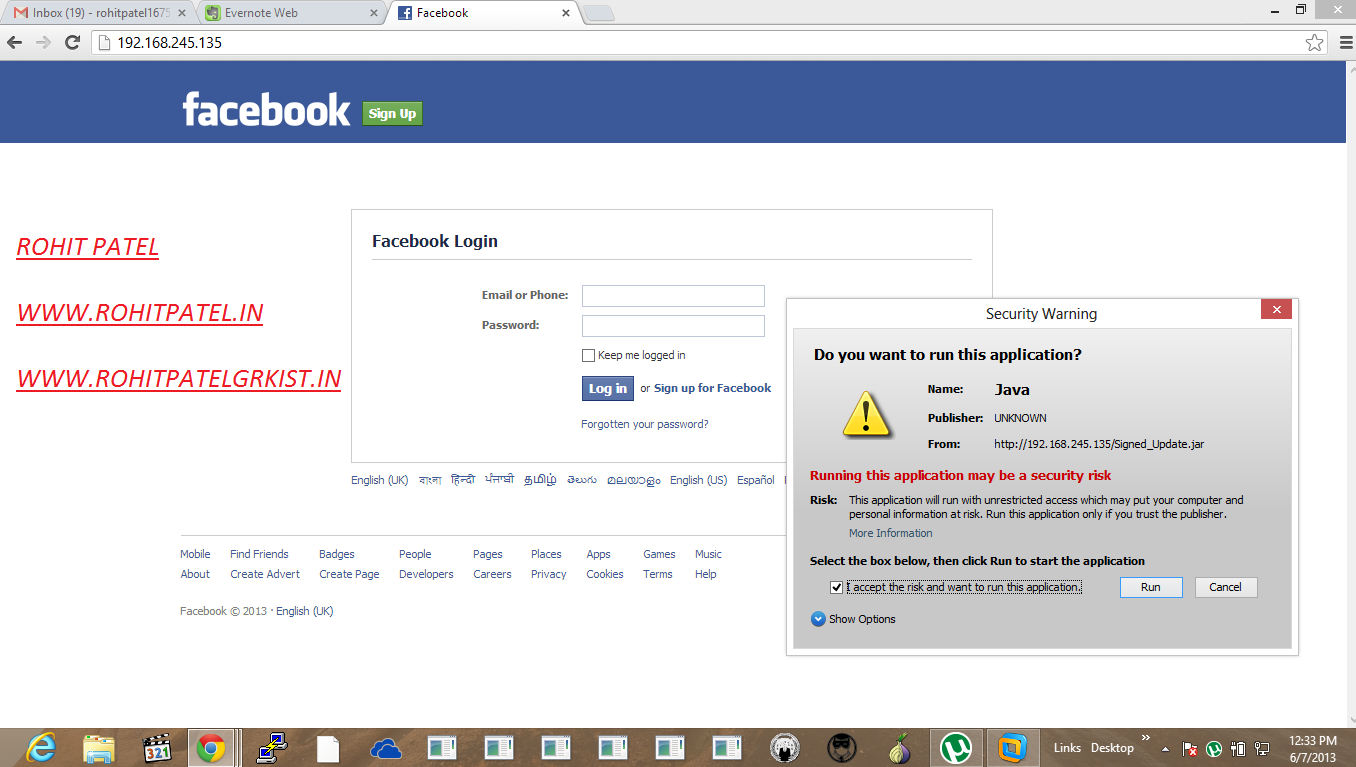This screenshot has width=1356, height=767.
Task: Open the Find Friends footer link
Action: [x=259, y=554]
